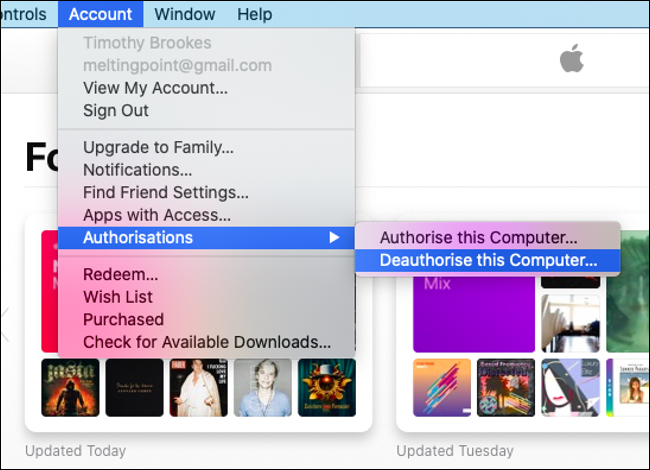Click the gold top-hat album thumbnail

(327, 388)
